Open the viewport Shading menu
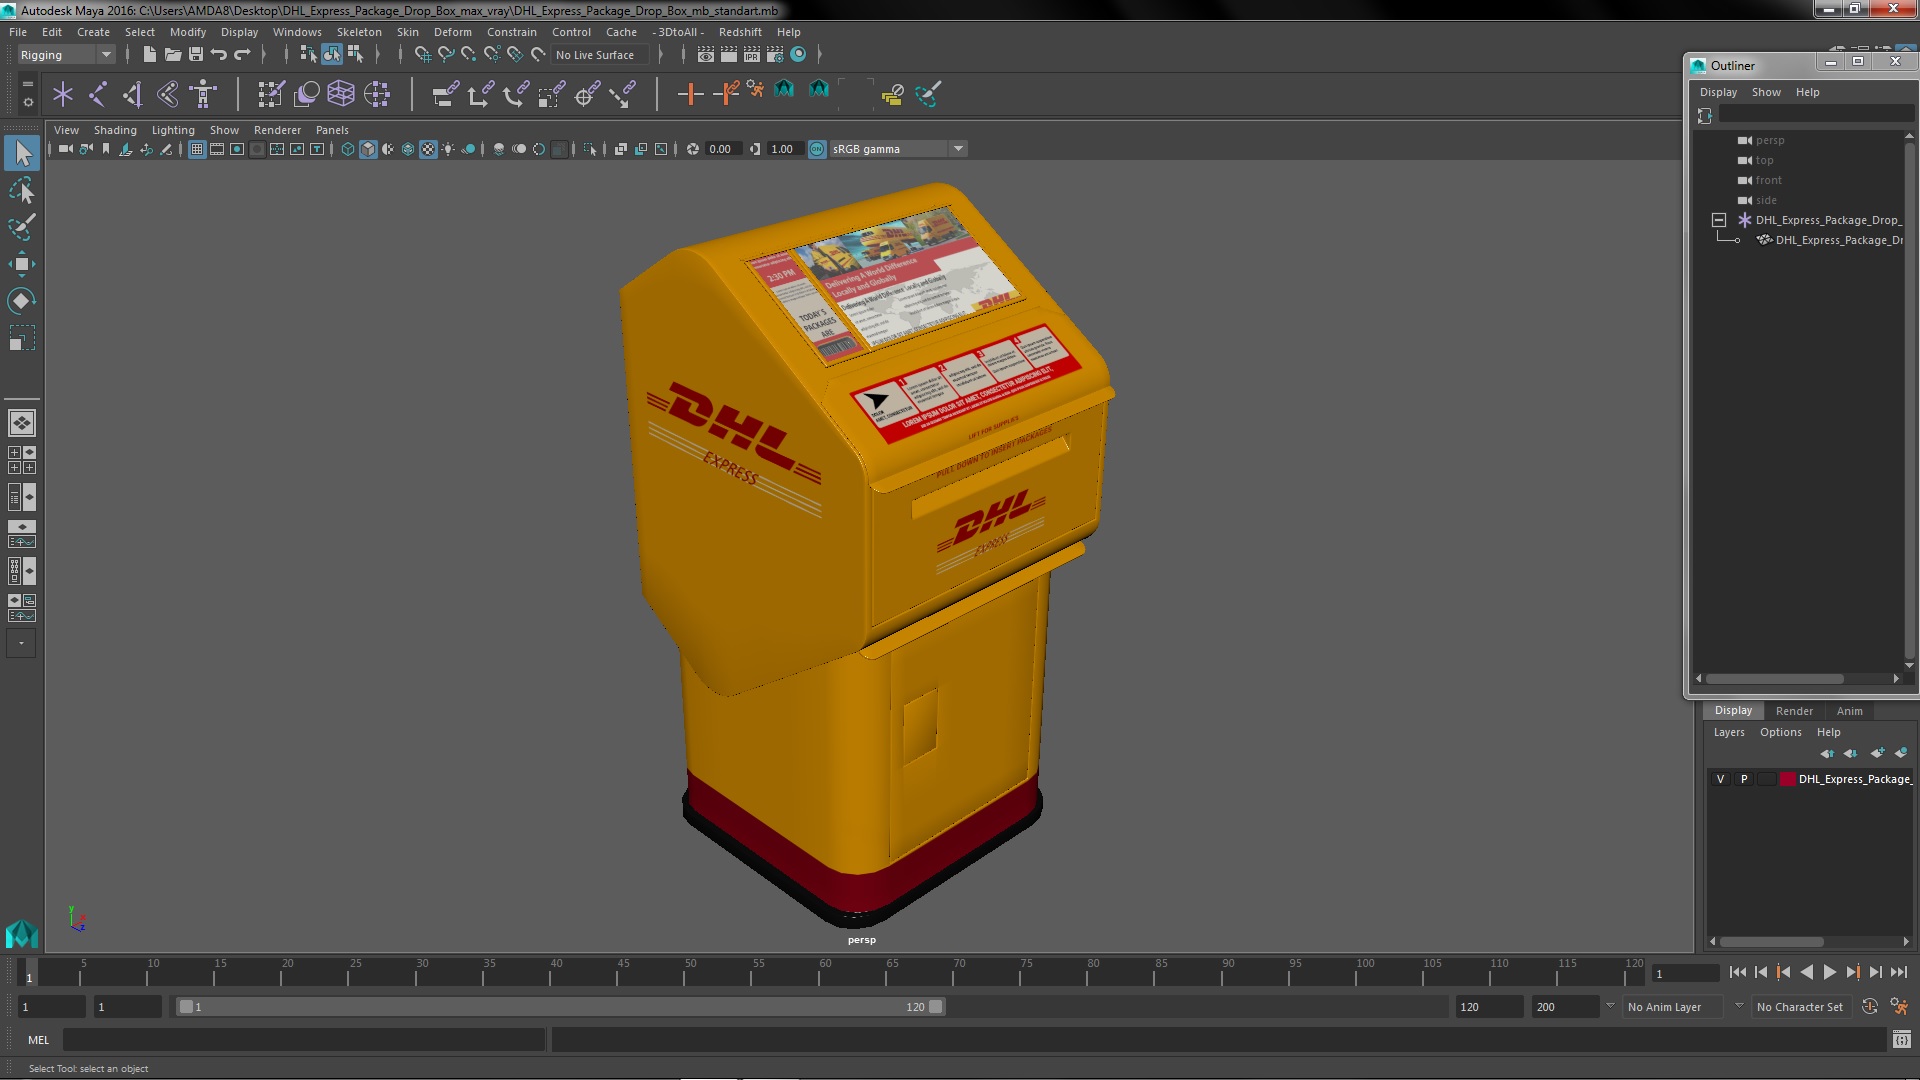 click(115, 130)
